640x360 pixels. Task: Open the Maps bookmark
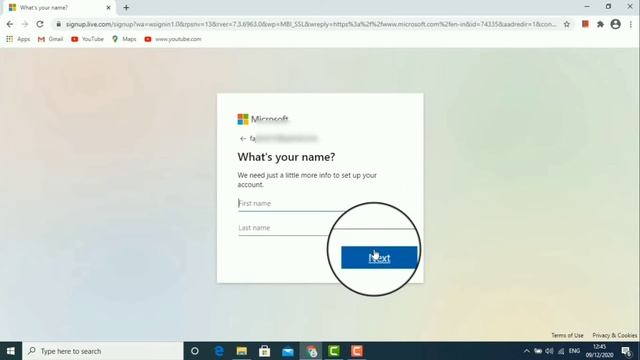(124, 39)
